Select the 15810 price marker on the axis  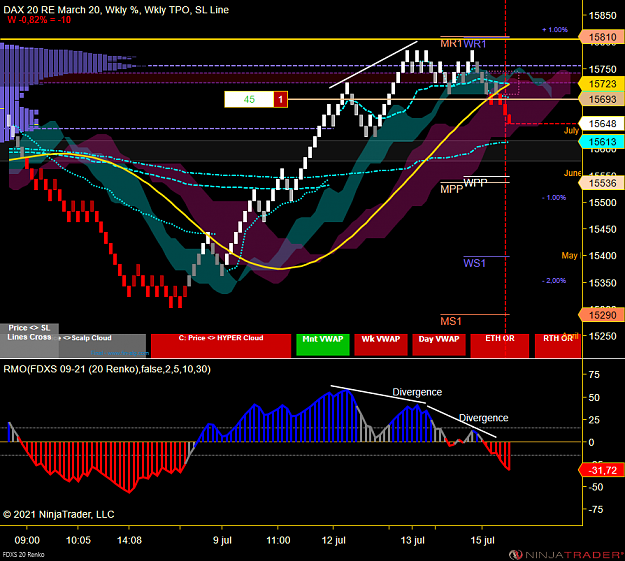[x=603, y=37]
